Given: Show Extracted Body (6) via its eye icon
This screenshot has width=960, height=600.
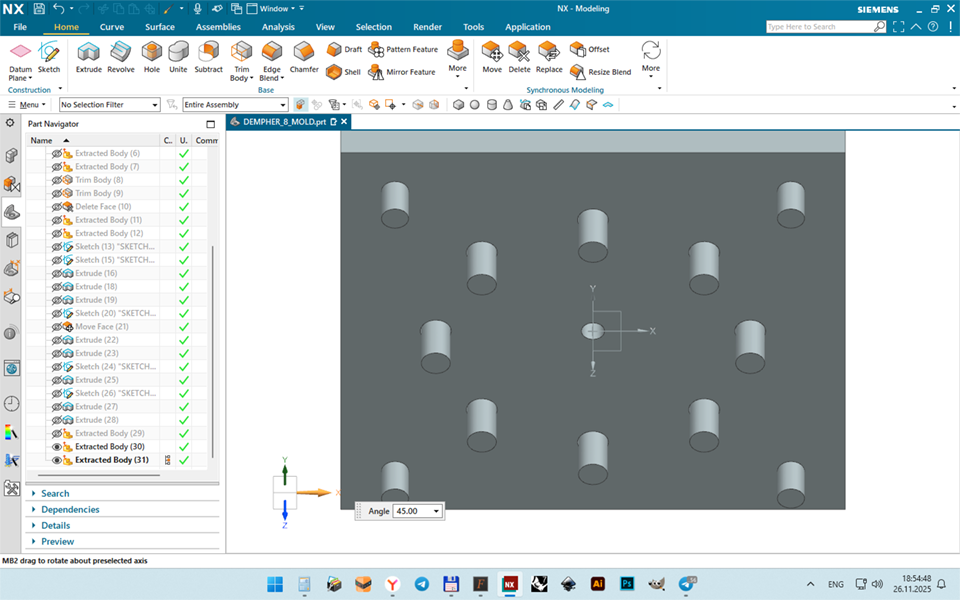Looking at the screenshot, I should [57, 153].
